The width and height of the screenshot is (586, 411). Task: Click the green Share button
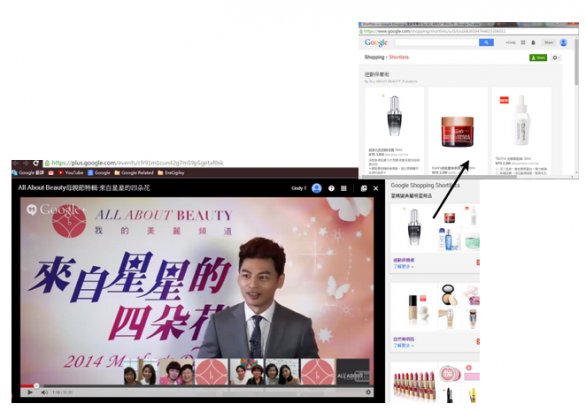click(x=538, y=58)
